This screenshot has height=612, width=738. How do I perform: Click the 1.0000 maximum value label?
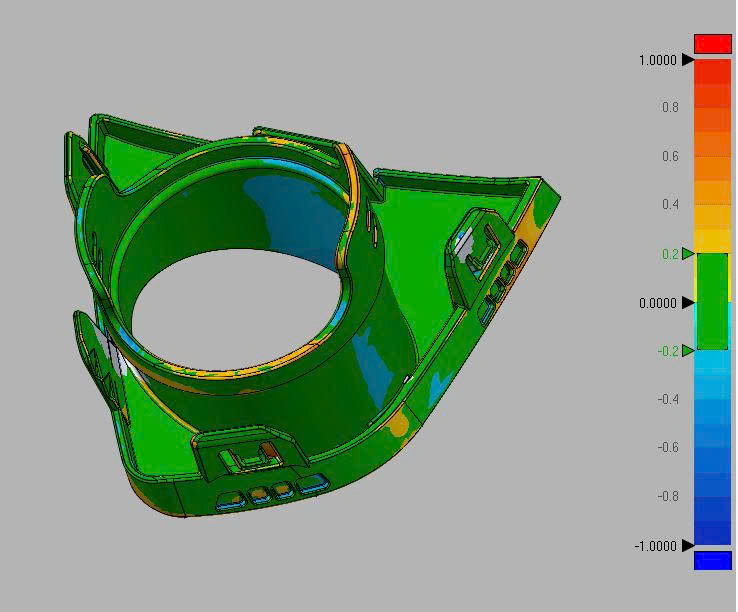[x=658, y=60]
